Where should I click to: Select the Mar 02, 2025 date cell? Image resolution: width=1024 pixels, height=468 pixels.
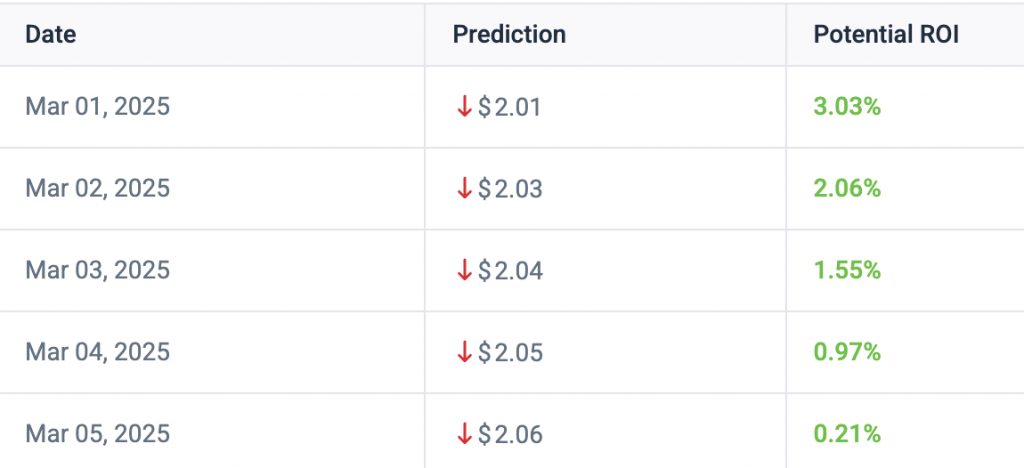[97, 189]
